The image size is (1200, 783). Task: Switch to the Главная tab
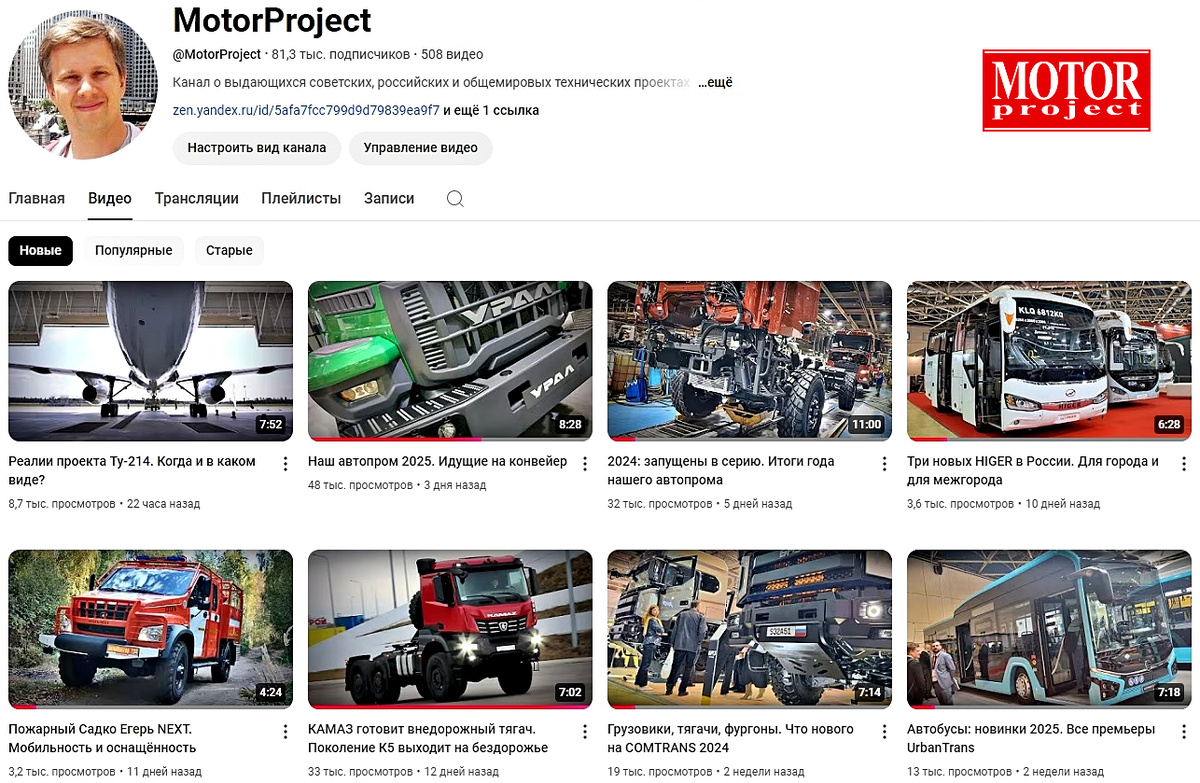[37, 198]
